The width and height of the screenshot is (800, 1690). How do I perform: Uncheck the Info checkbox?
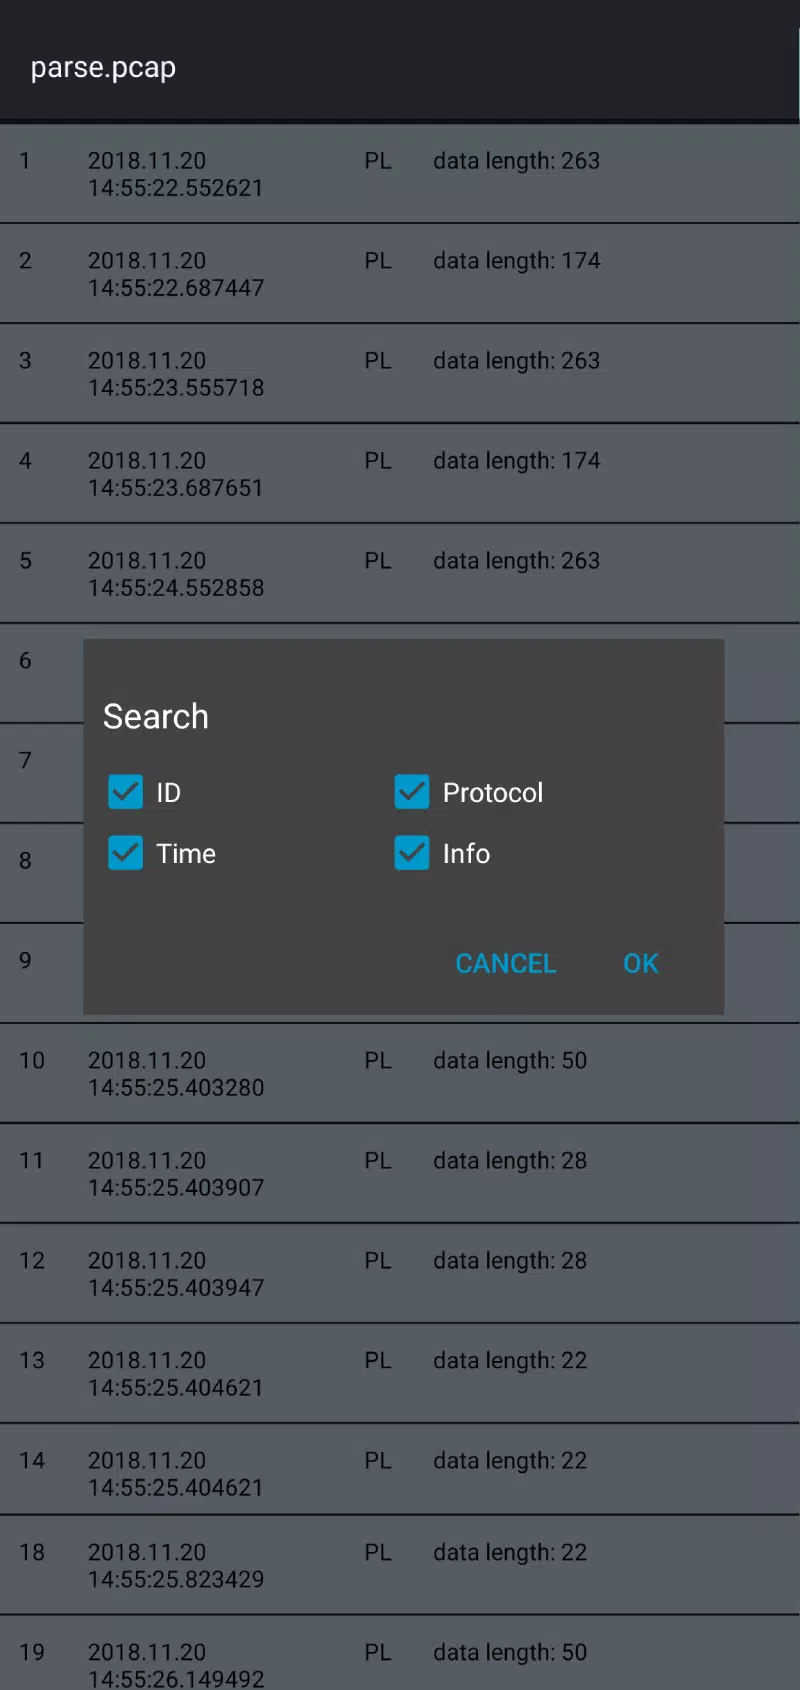pyautogui.click(x=412, y=853)
